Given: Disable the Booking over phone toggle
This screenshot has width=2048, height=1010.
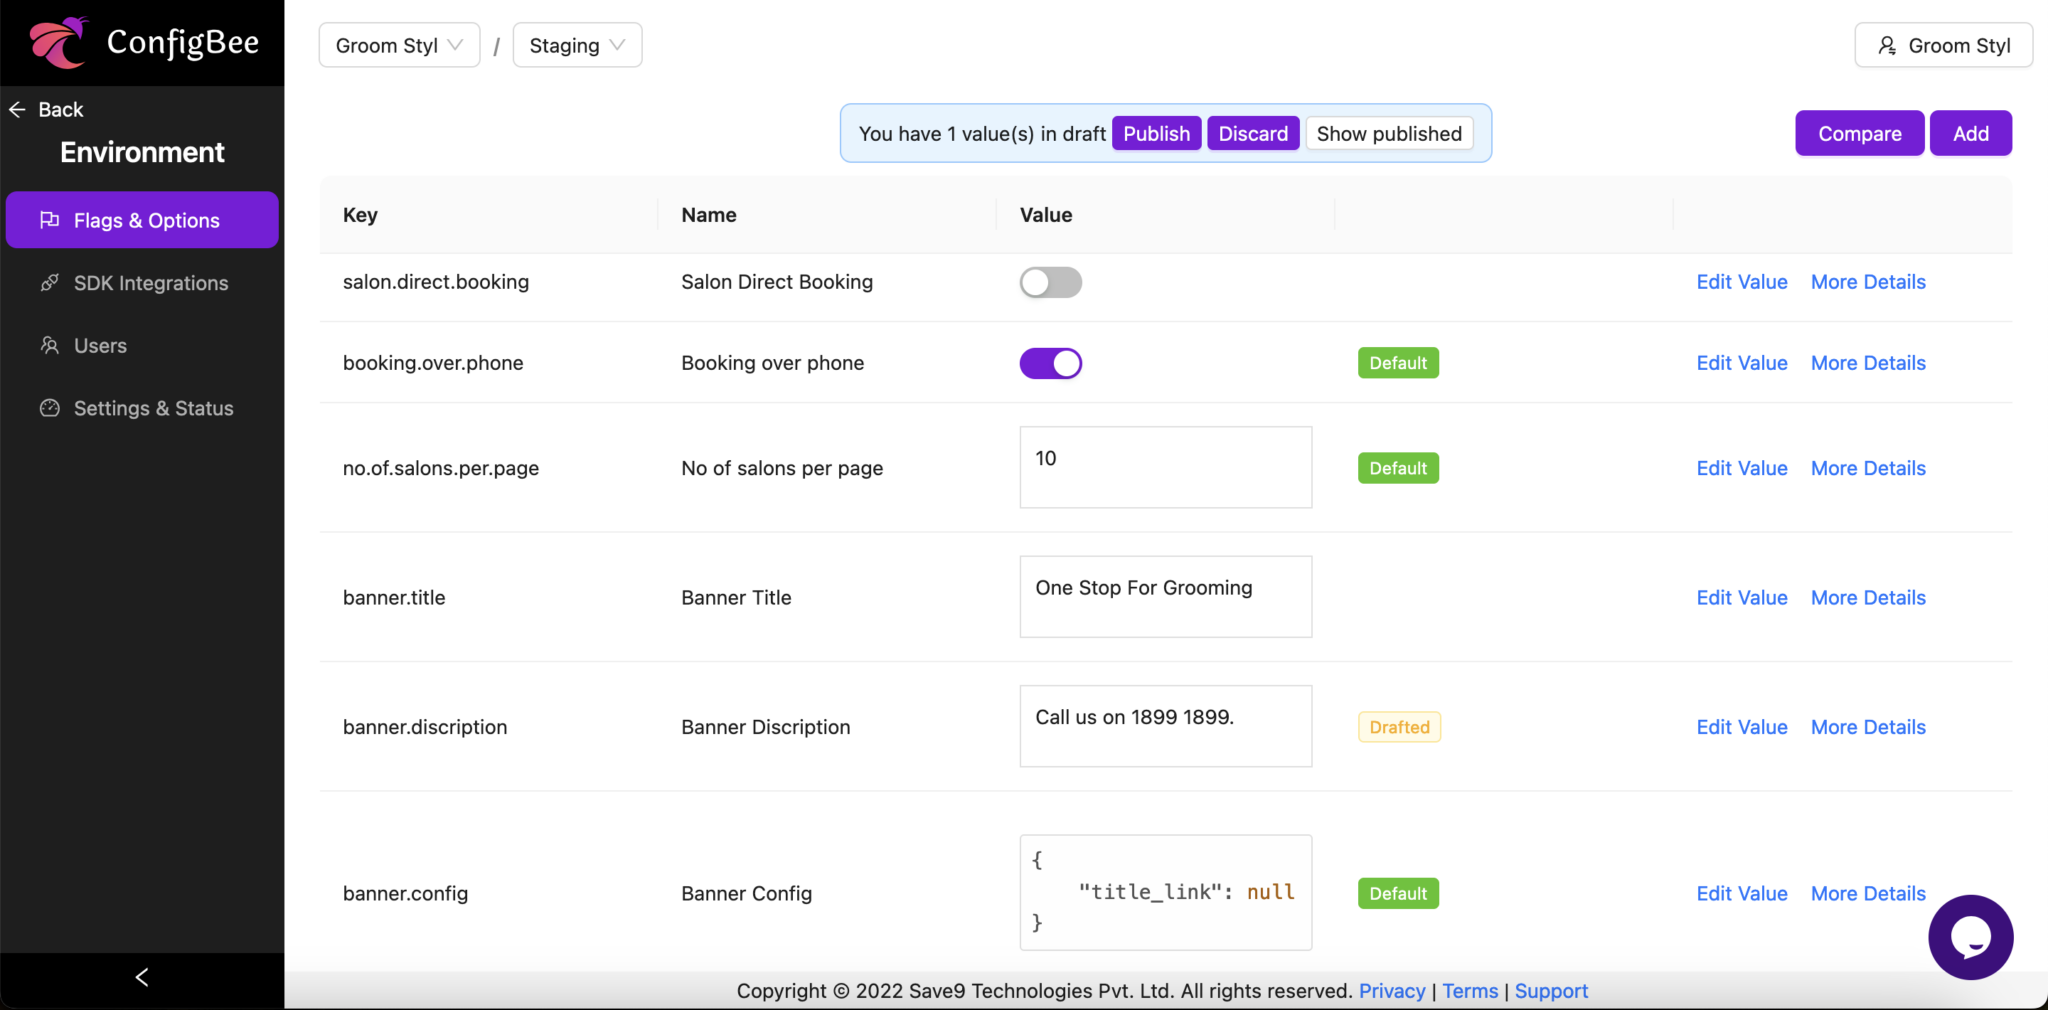Looking at the screenshot, I should click(1050, 363).
